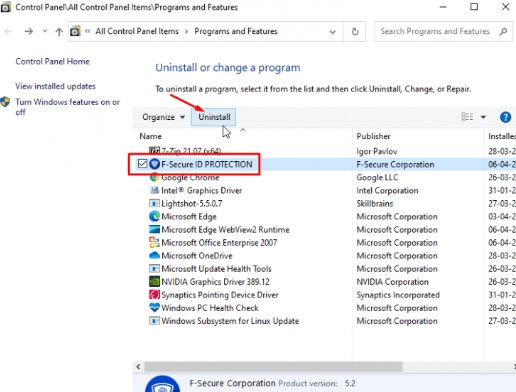This screenshot has width=516, height=392.
Task: Click the horizontal scrollbar thumb
Action: (273, 367)
